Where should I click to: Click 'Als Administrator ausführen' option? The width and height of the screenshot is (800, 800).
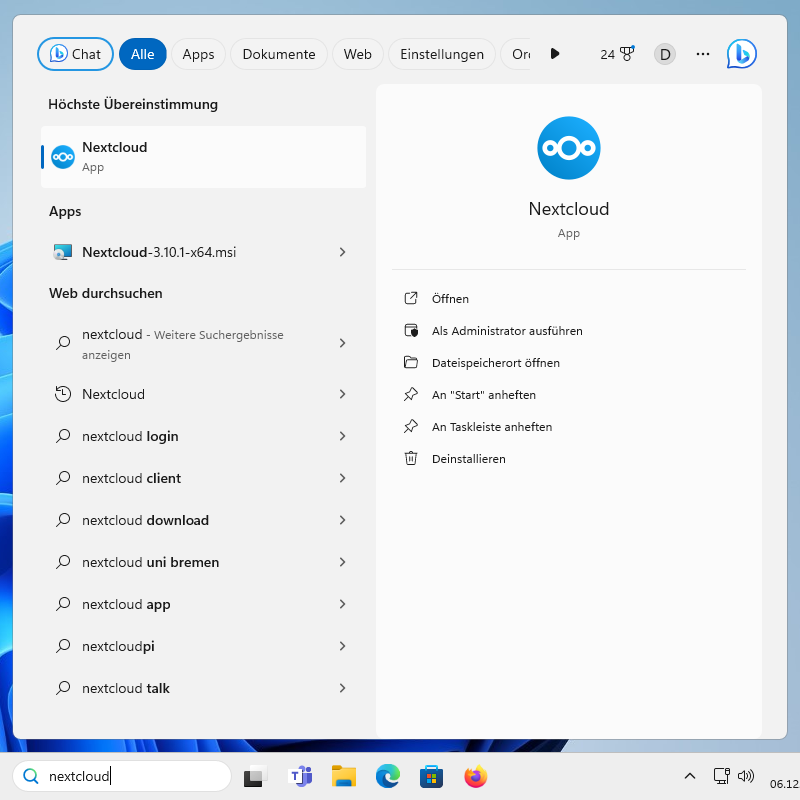pyautogui.click(x=506, y=331)
